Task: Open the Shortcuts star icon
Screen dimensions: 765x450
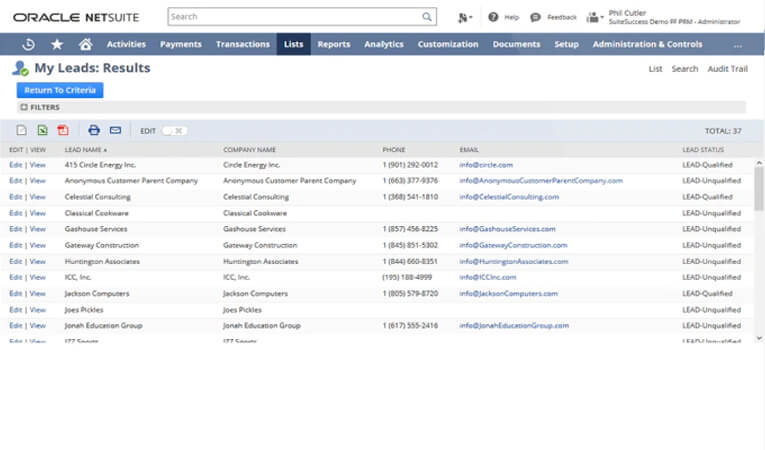Action: [57, 44]
